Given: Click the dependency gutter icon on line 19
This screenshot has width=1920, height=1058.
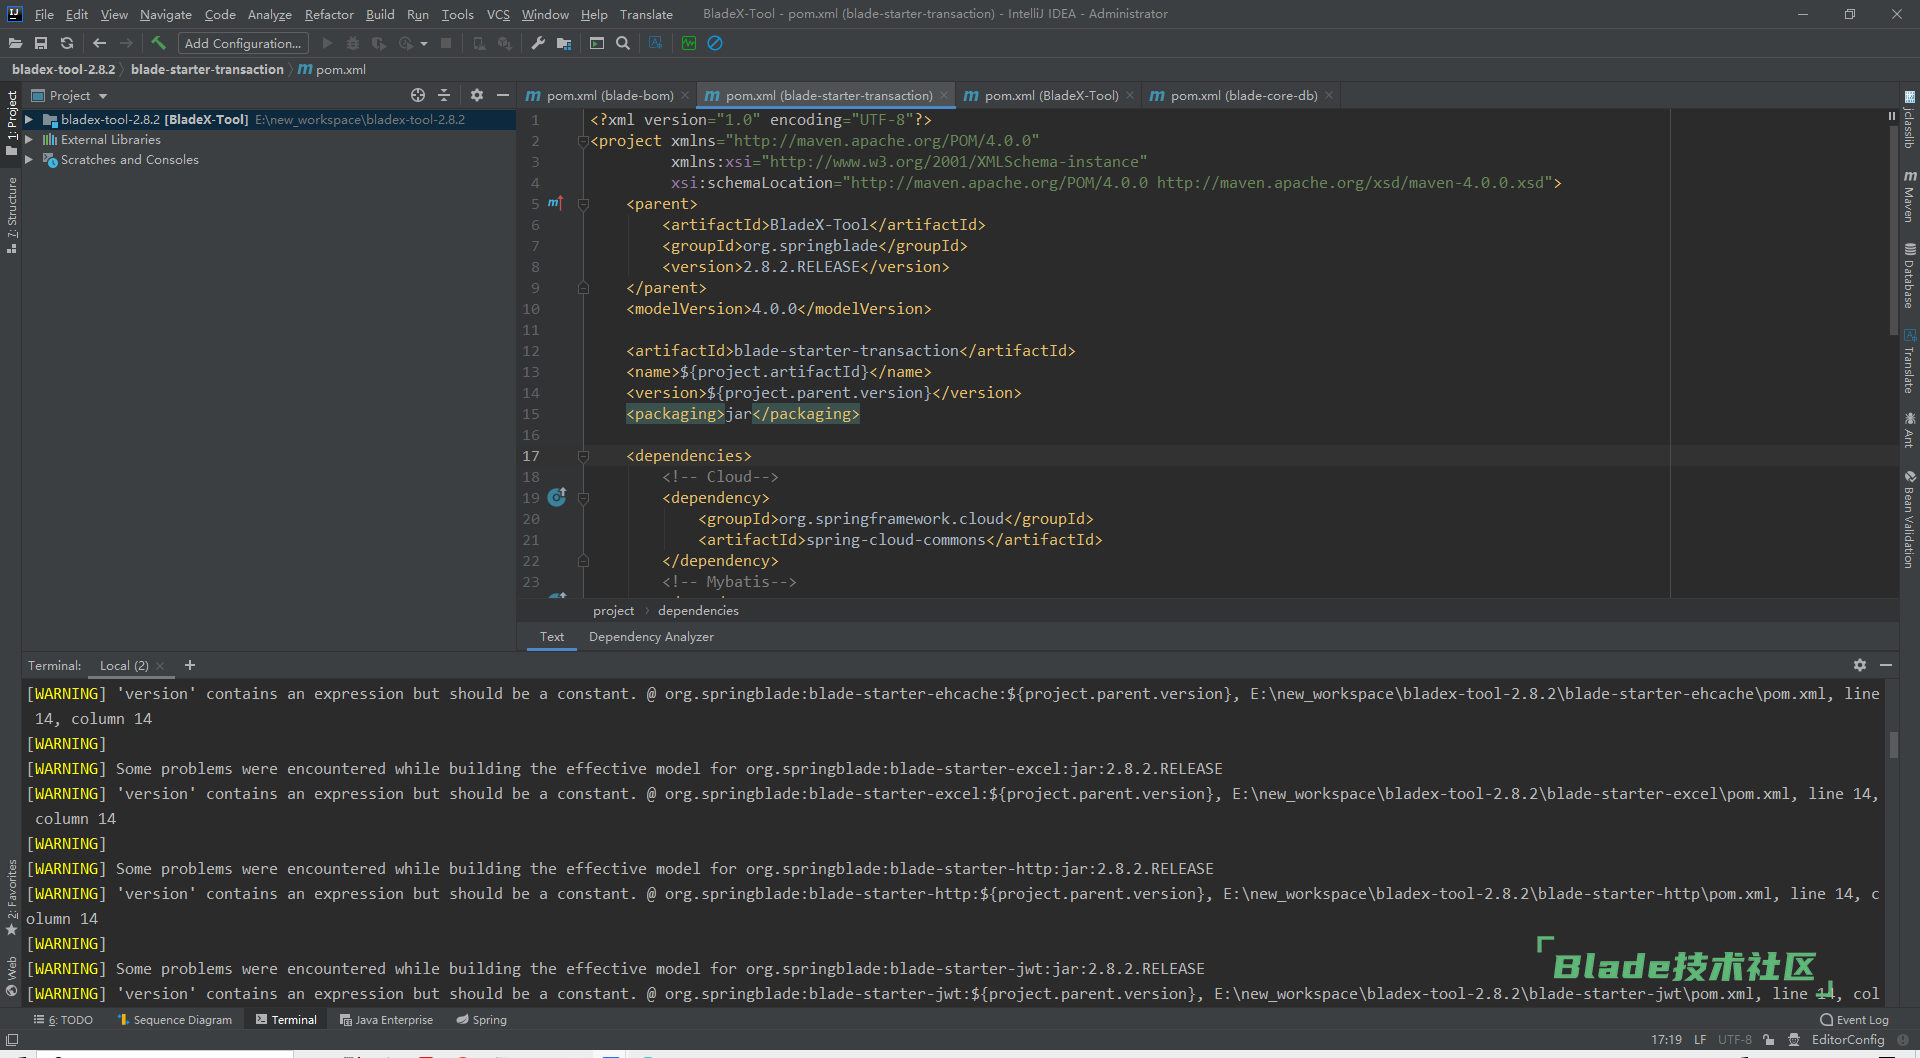Looking at the screenshot, I should coord(557,496).
